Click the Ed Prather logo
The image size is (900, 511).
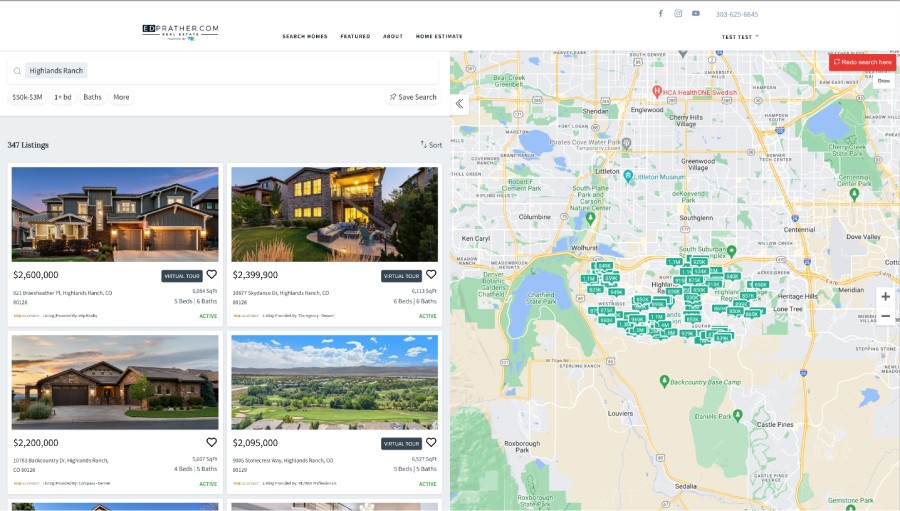(180, 32)
